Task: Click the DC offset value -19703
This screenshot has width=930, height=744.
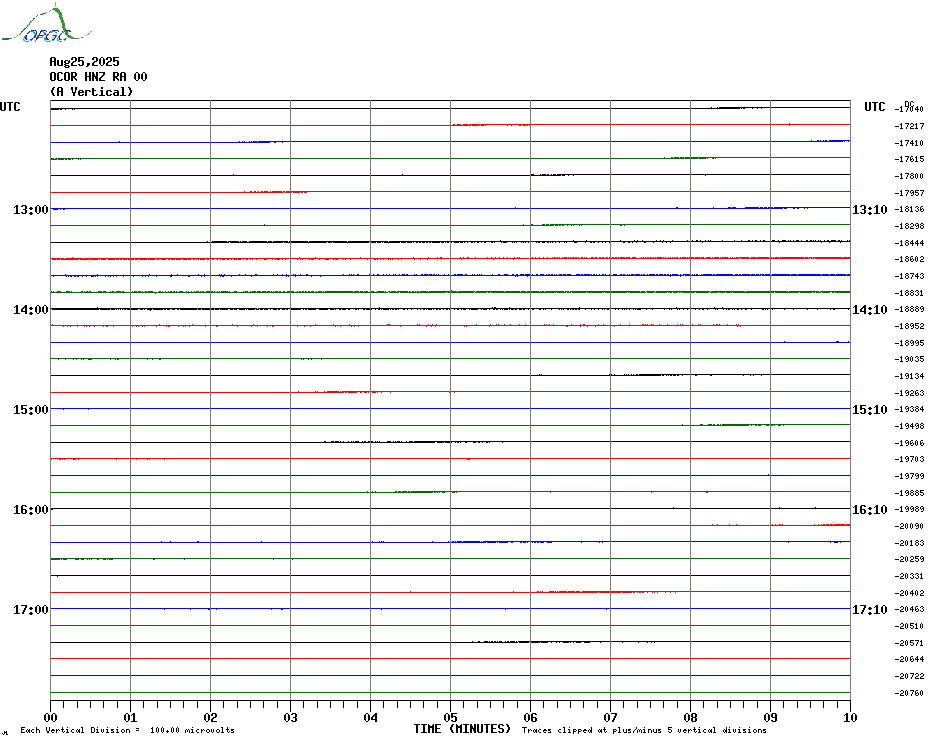Action: 909,460
